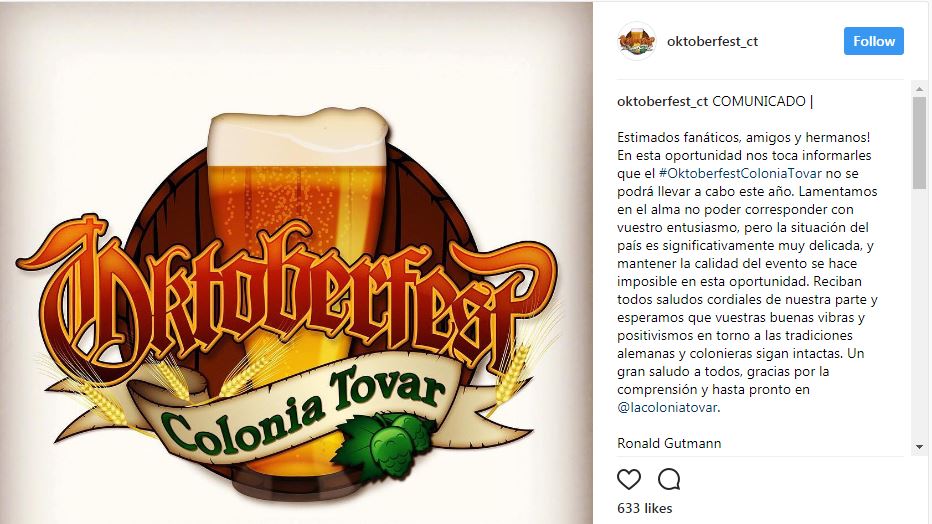Click the COMUNICADO caption heading
Screen dimensions: 932x524
(x=758, y=102)
